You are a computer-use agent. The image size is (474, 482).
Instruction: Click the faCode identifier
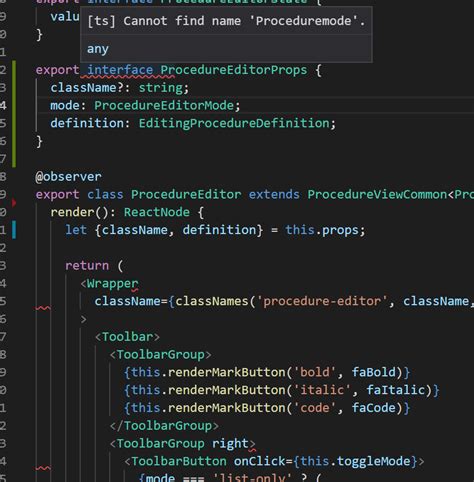pyautogui.click(x=373, y=408)
